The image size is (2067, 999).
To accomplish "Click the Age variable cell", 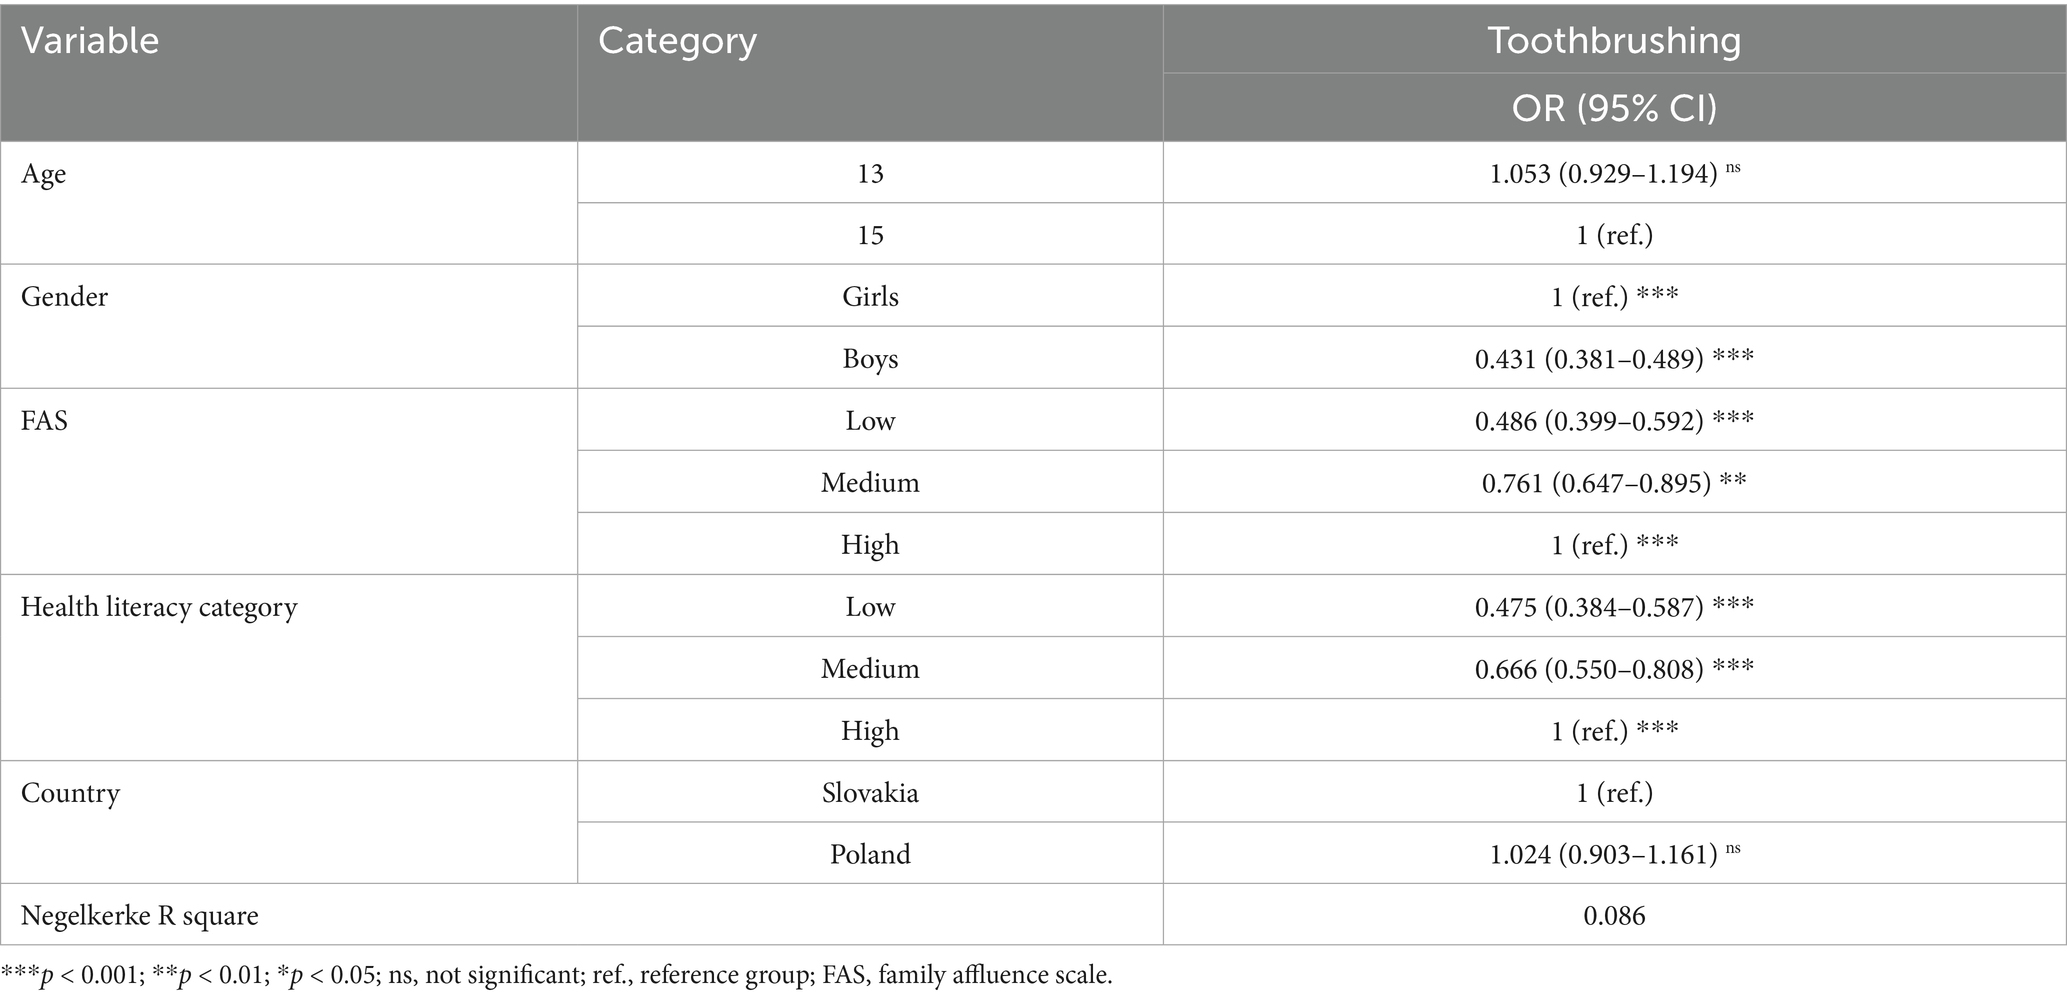I will pos(44,174).
